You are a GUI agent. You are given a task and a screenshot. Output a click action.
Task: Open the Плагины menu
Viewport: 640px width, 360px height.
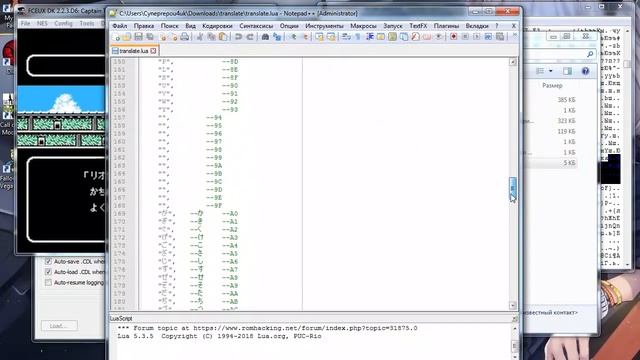point(446,26)
